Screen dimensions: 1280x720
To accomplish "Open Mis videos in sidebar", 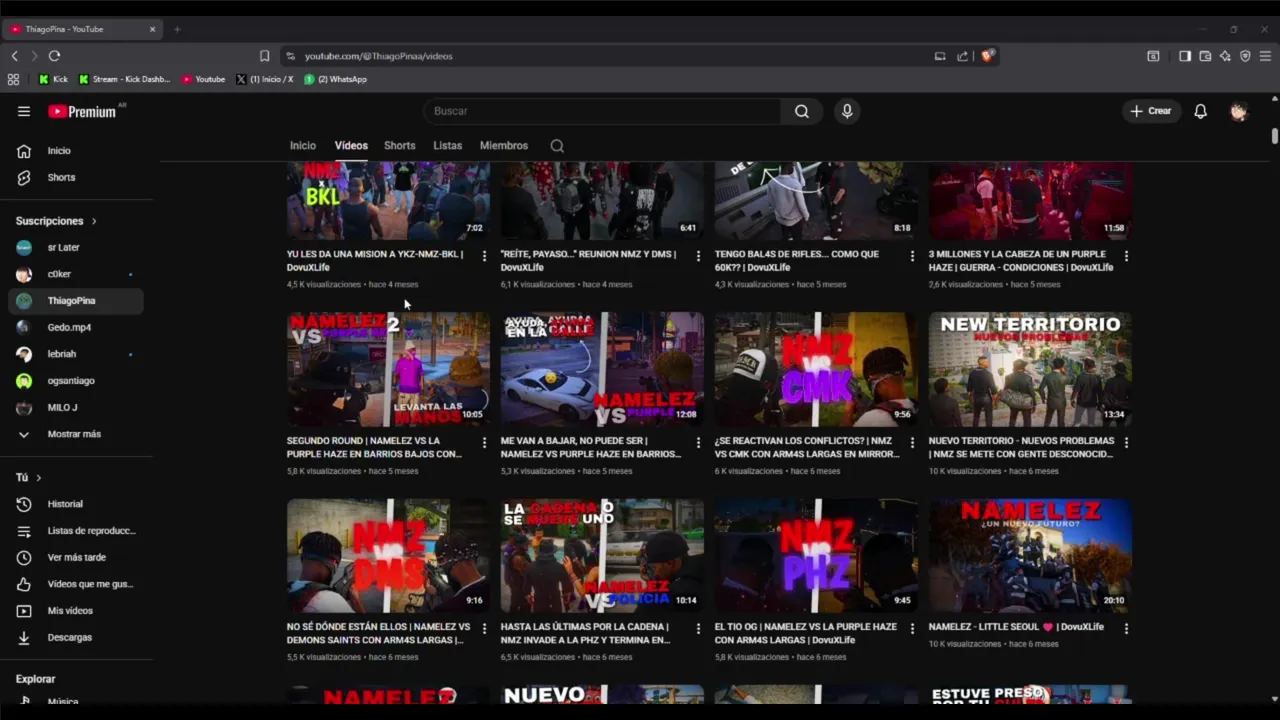I will (x=72, y=610).
